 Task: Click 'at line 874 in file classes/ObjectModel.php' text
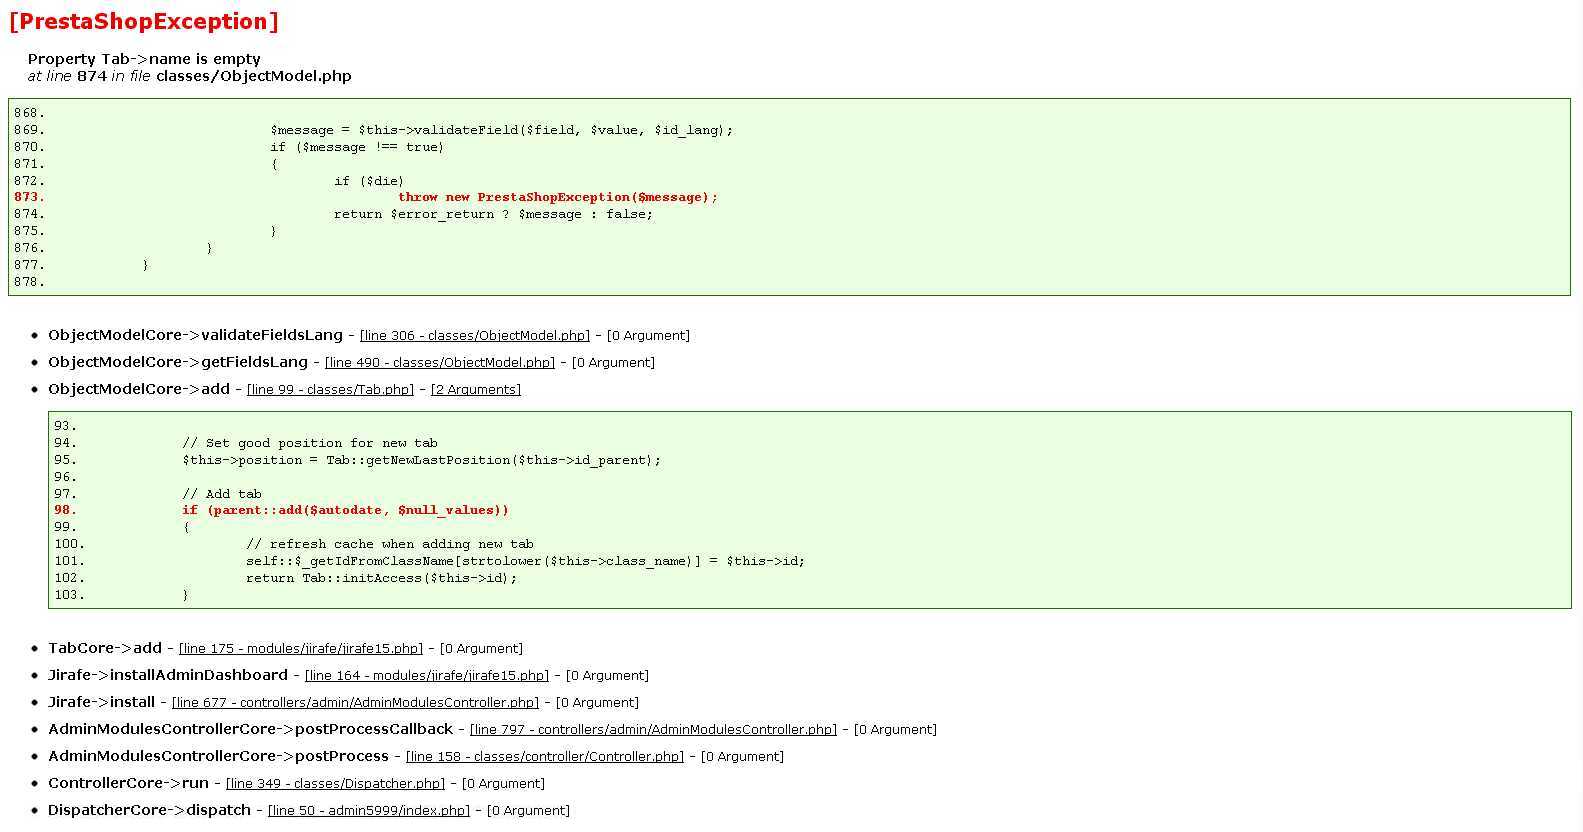[190, 76]
